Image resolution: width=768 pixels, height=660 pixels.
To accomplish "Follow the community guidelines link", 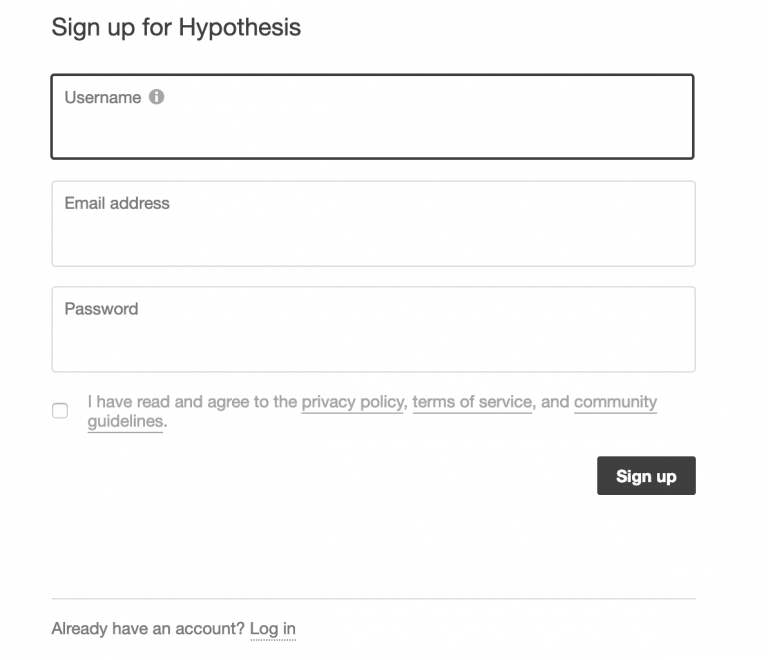I will coord(615,402).
